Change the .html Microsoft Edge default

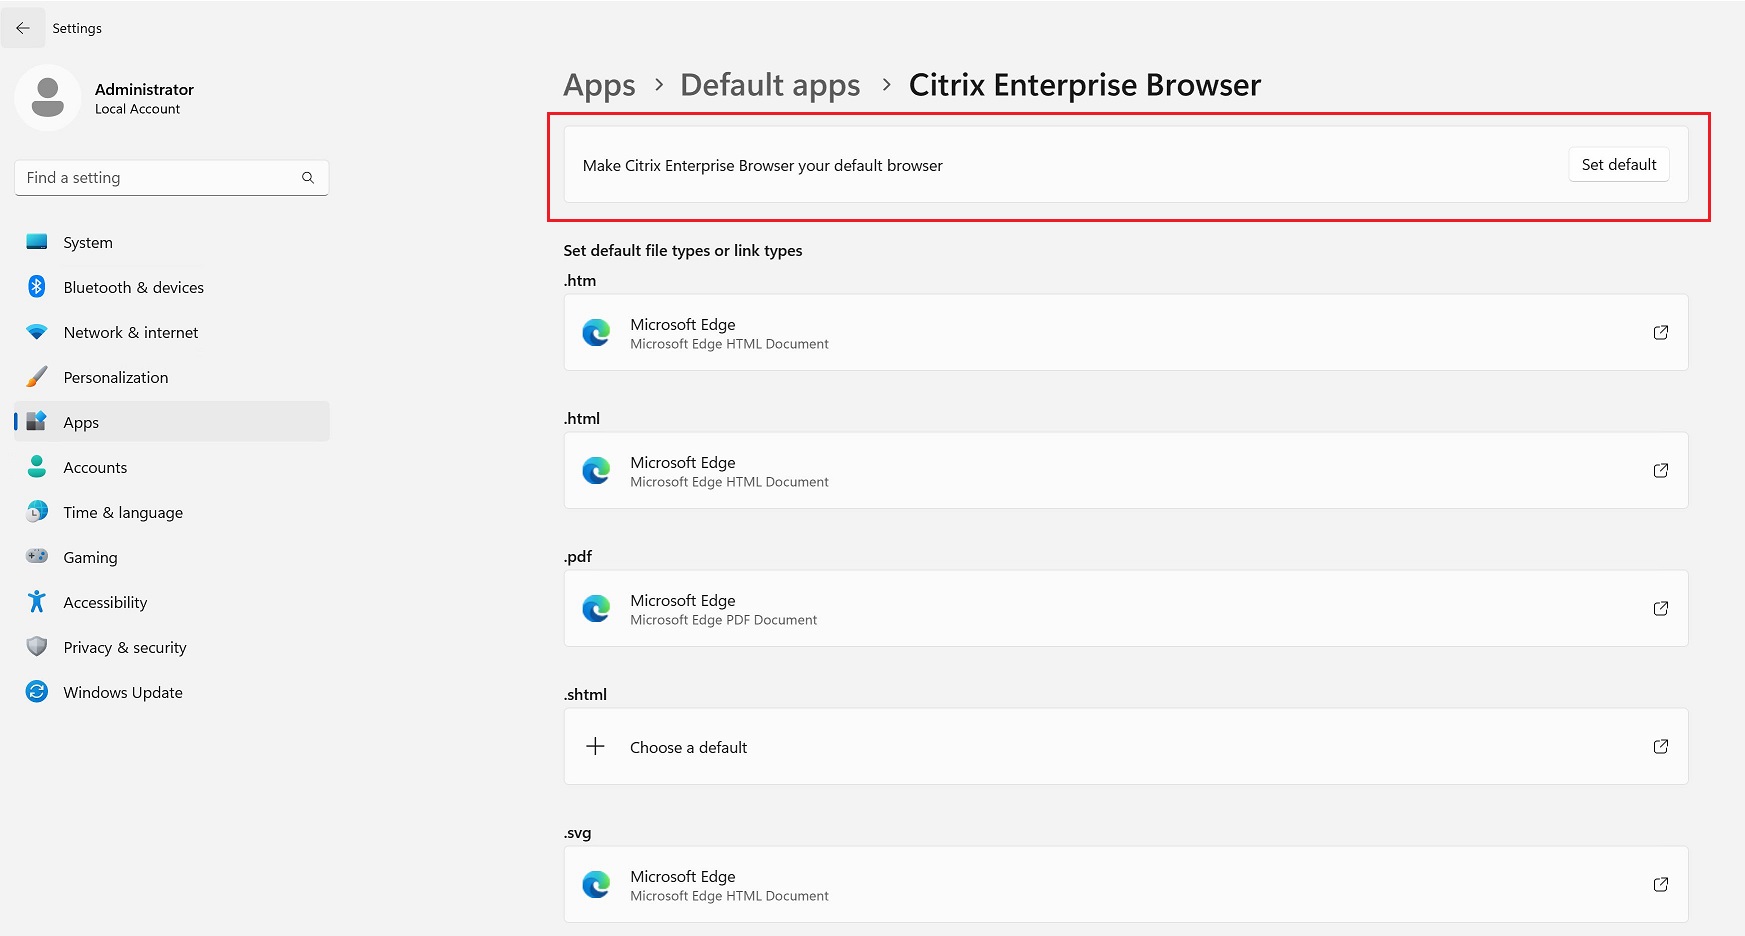point(1126,471)
